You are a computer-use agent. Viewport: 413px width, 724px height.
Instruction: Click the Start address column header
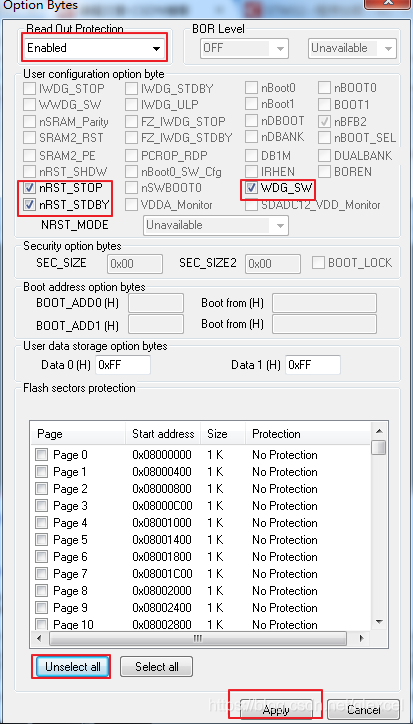pos(163,434)
